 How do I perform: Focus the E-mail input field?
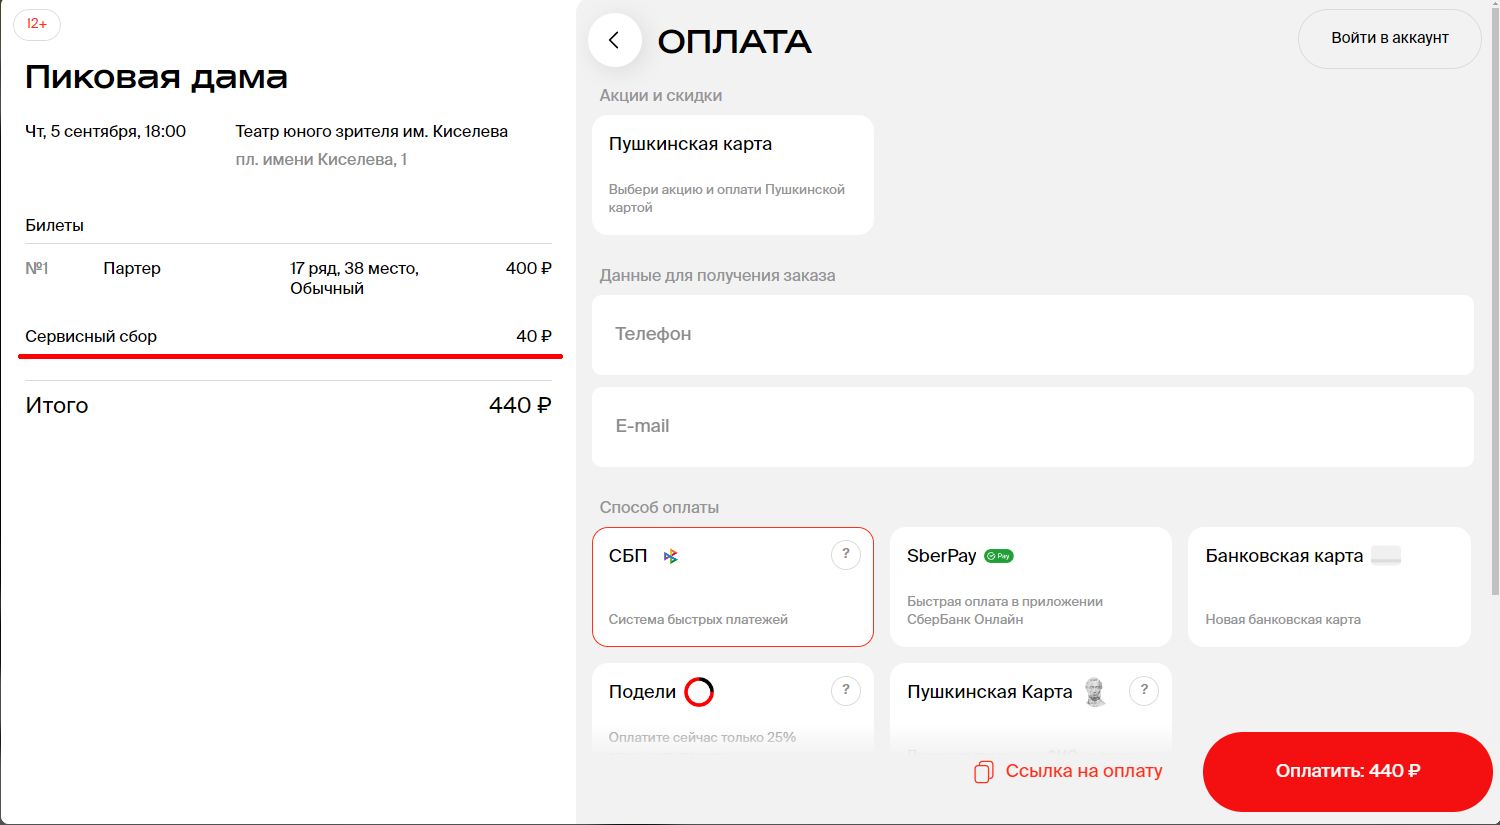point(1032,427)
